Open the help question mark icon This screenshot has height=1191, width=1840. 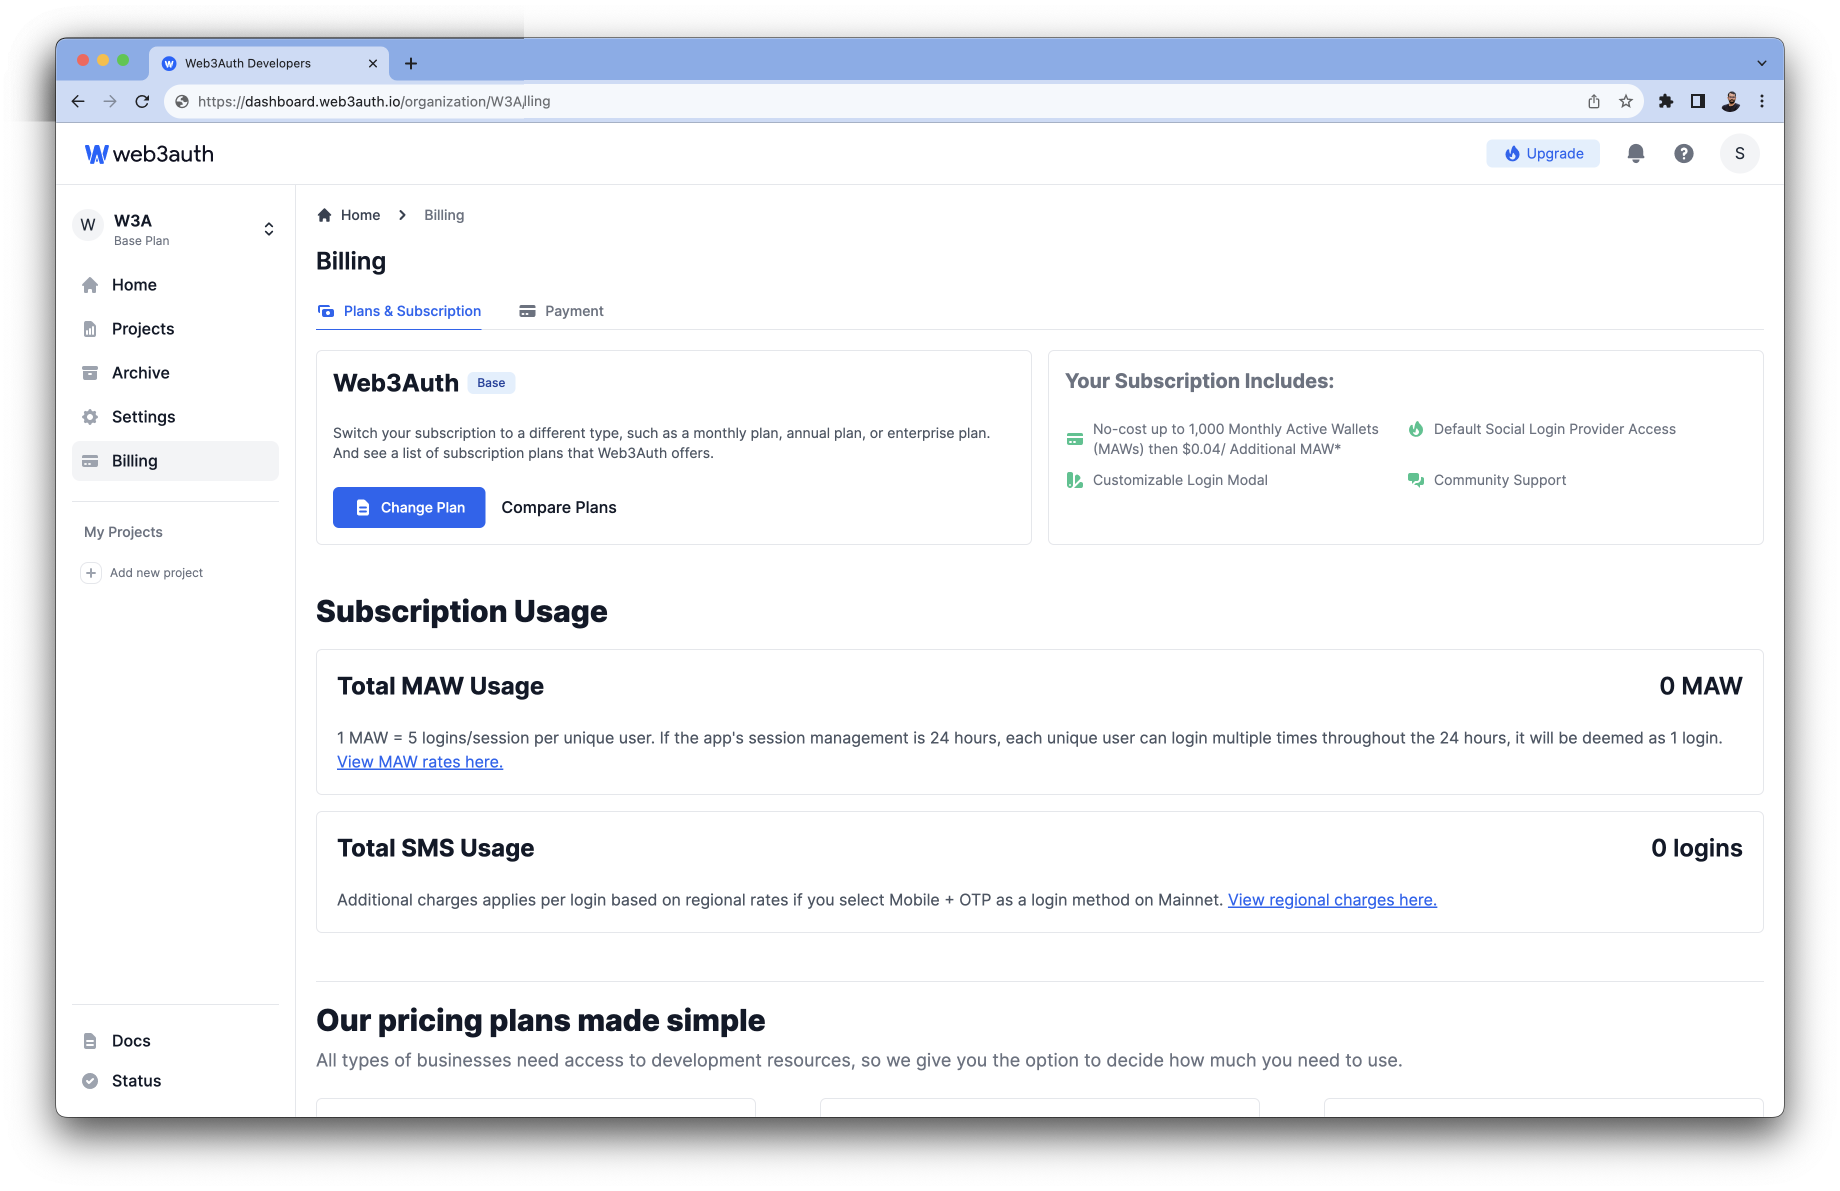point(1684,153)
